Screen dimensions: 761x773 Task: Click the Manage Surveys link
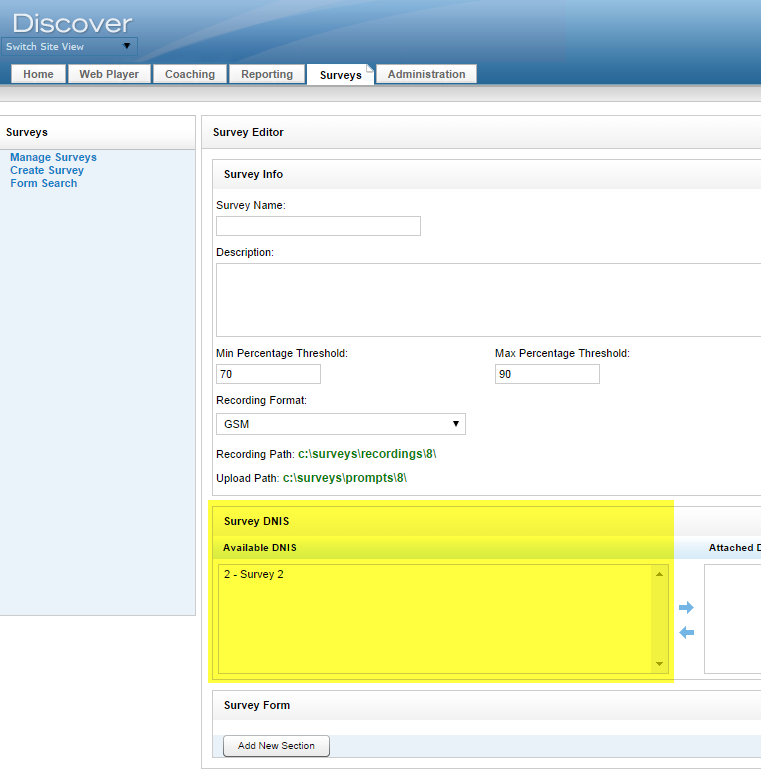(53, 157)
